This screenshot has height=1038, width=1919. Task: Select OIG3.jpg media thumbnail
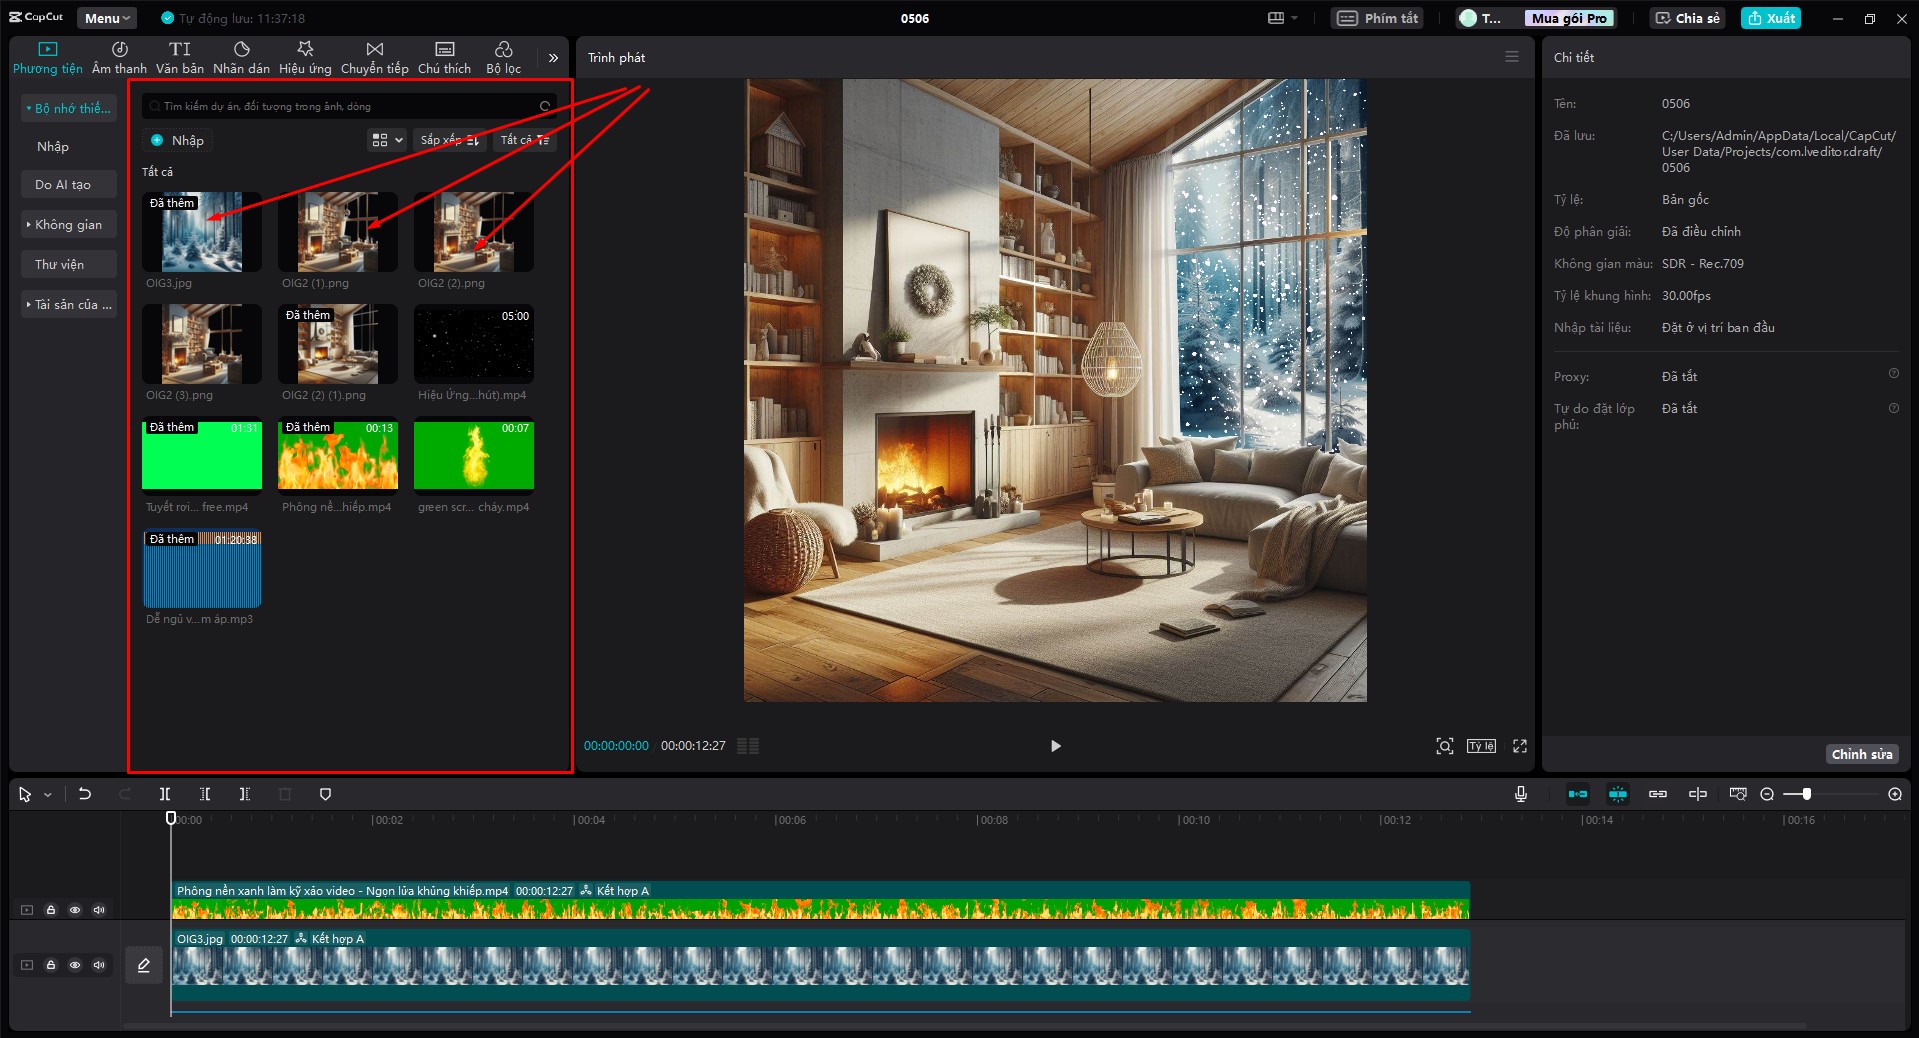[202, 232]
